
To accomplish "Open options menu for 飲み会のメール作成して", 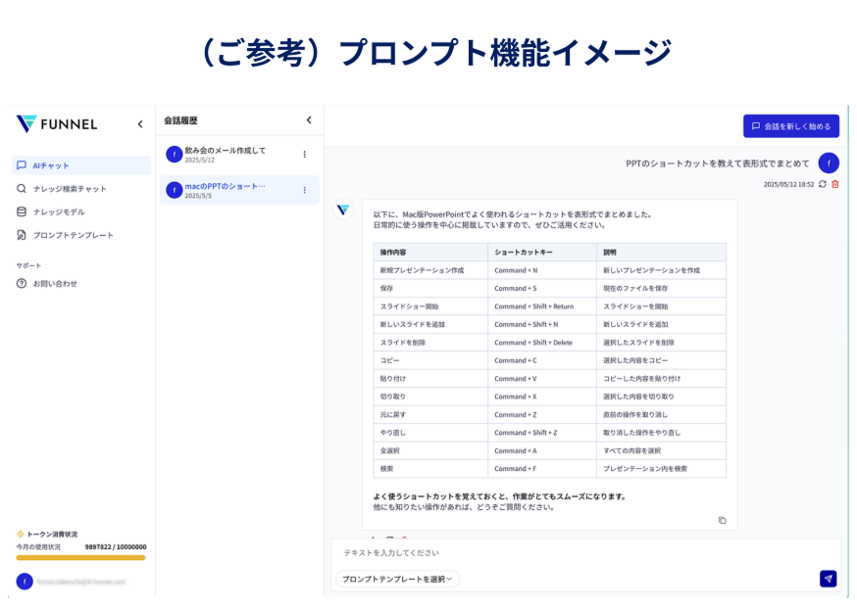I will tap(304, 155).
